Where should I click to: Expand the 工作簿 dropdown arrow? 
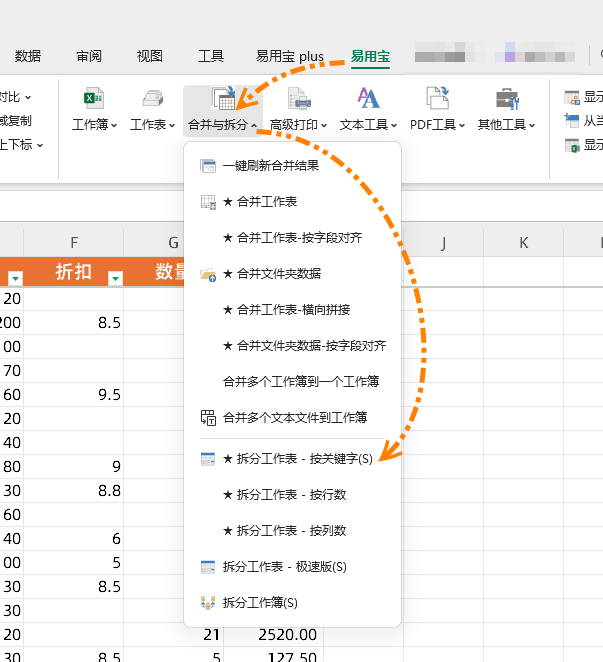pyautogui.click(x=114, y=125)
